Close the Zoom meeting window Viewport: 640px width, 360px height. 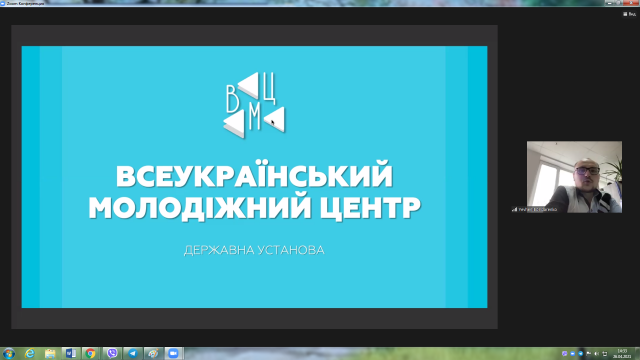631,3
